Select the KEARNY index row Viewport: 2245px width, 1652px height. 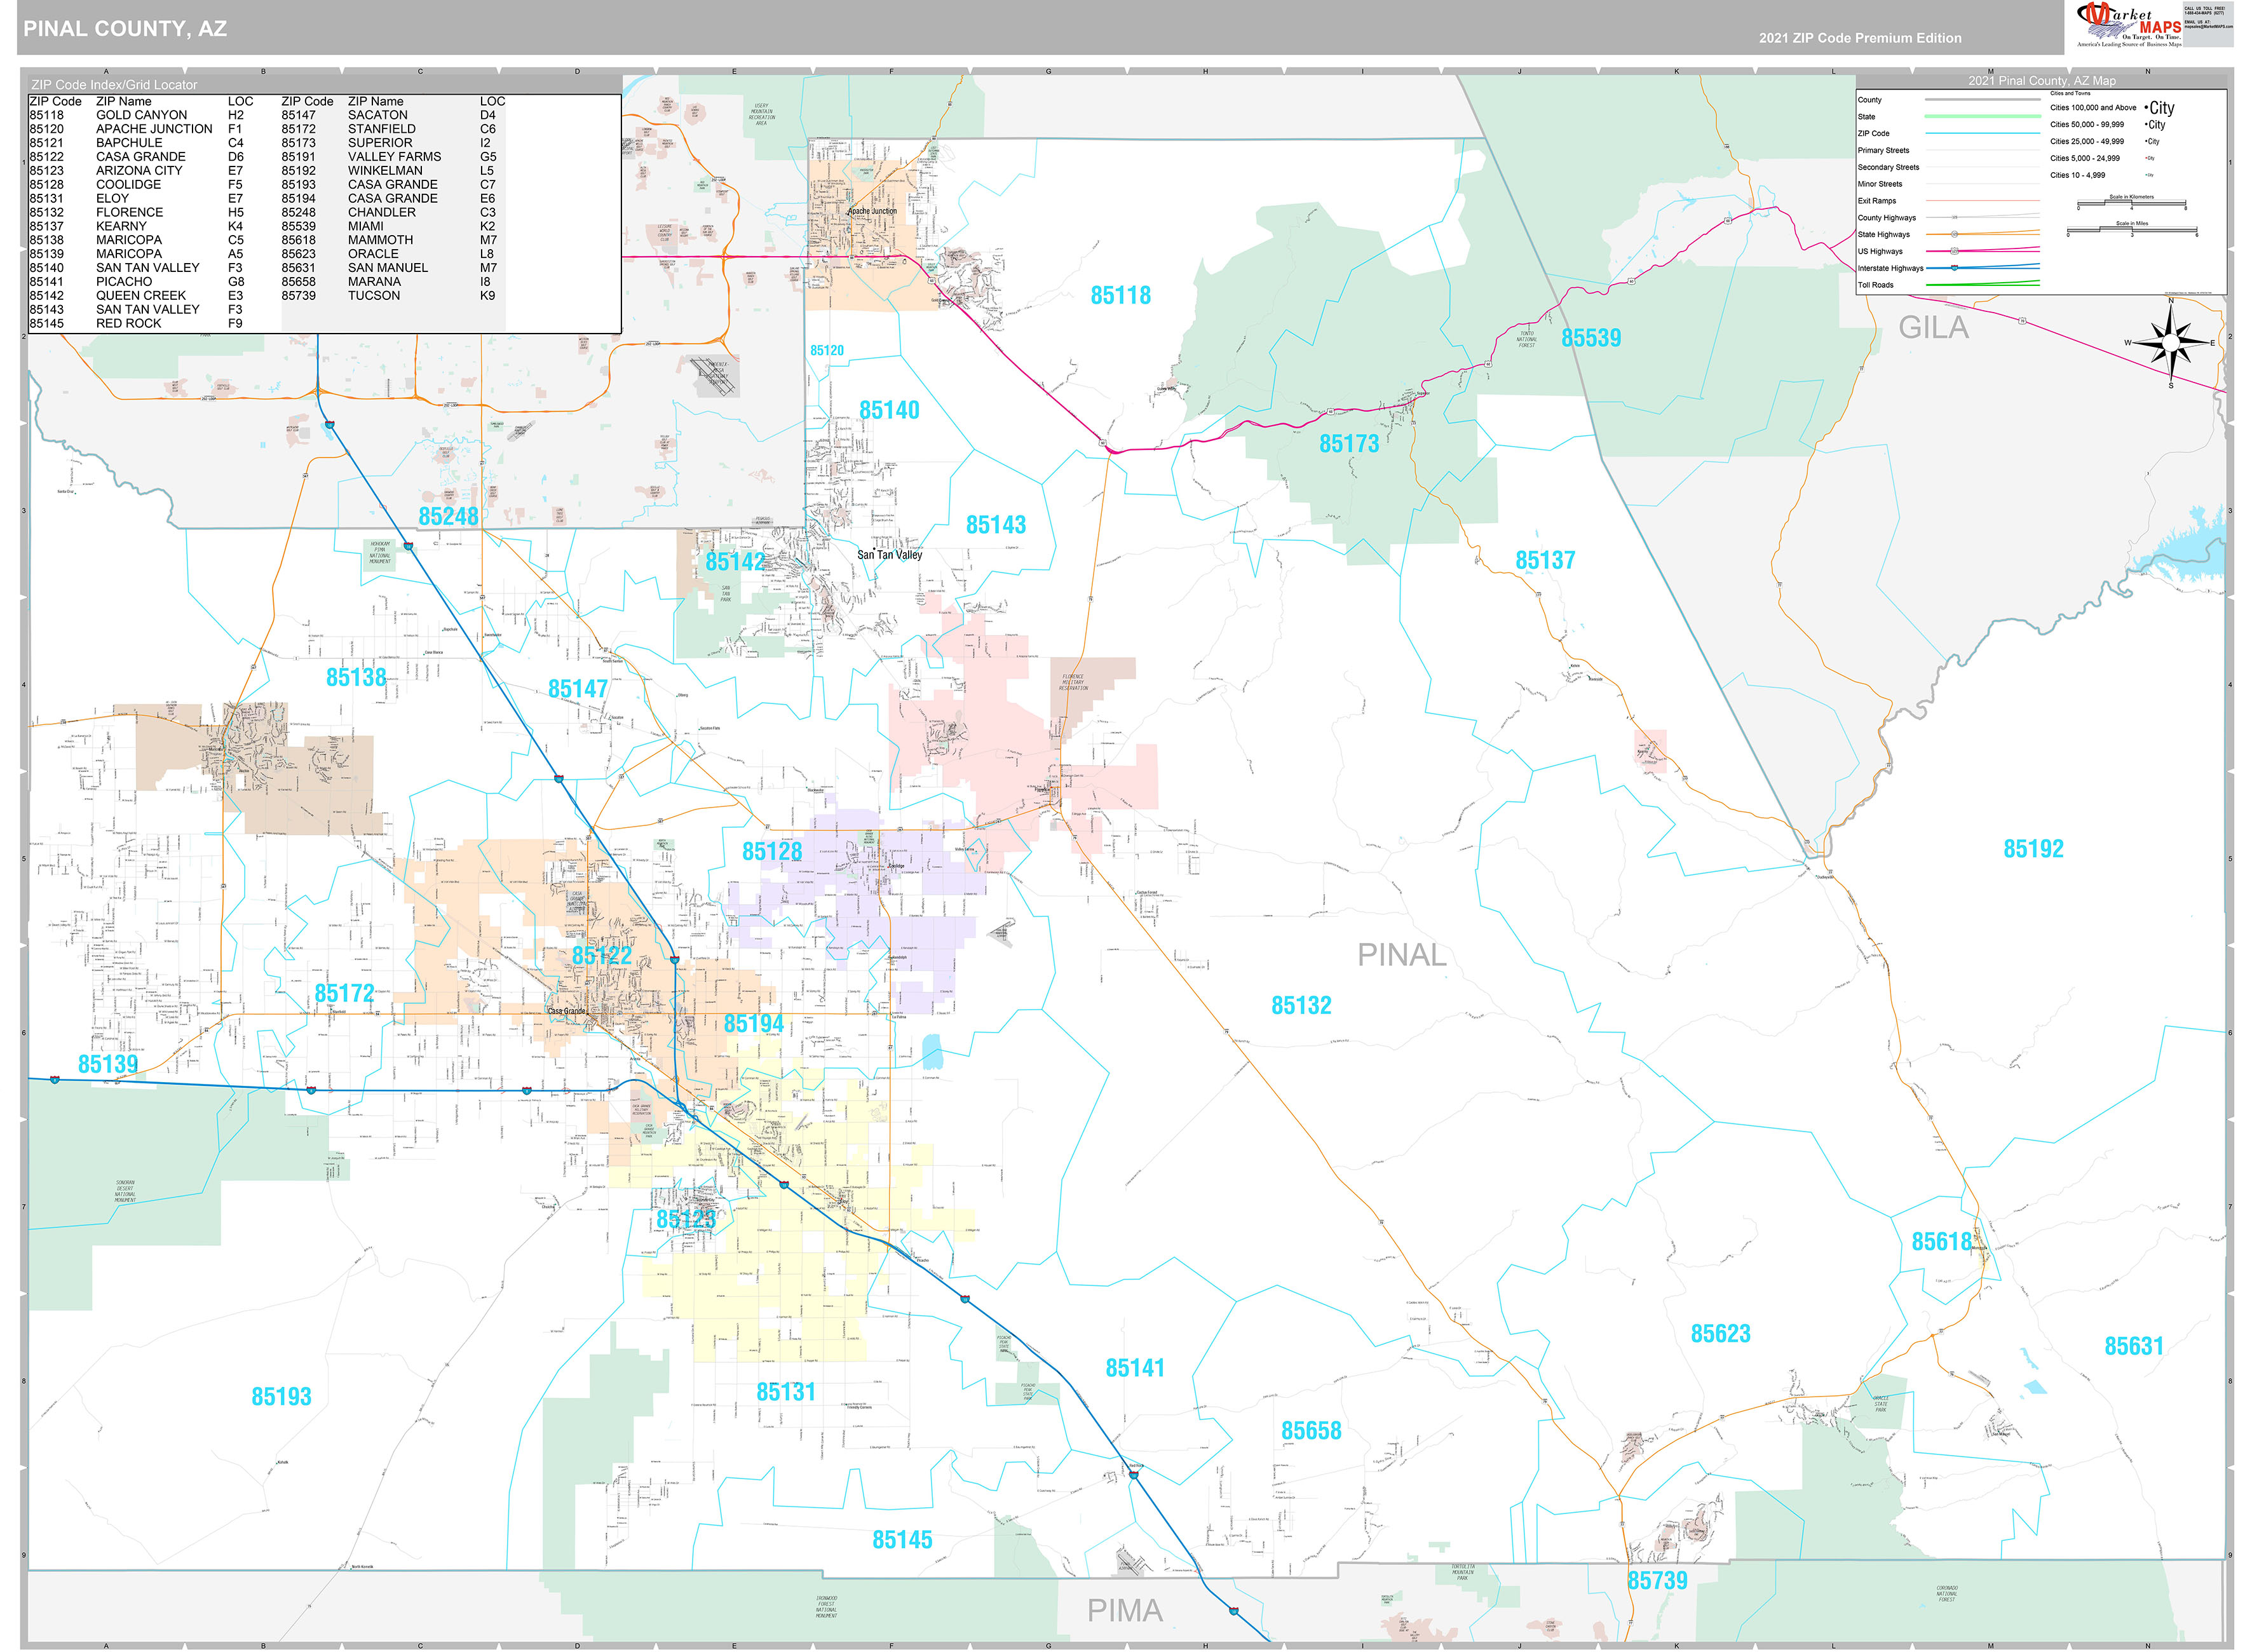pyautogui.click(x=136, y=227)
